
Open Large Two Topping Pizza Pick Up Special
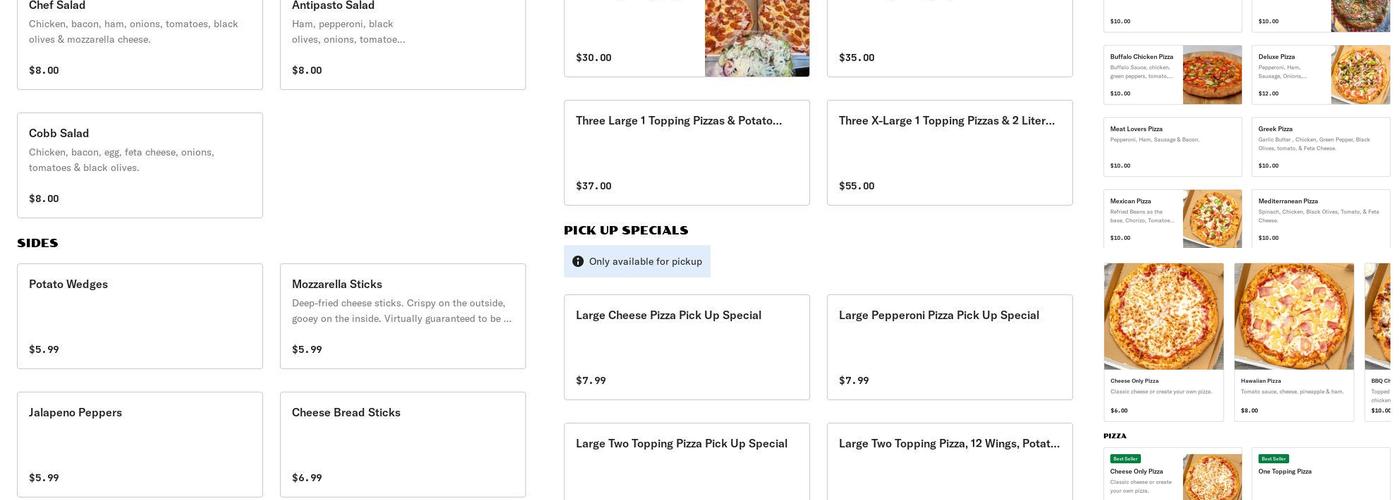pos(686,460)
